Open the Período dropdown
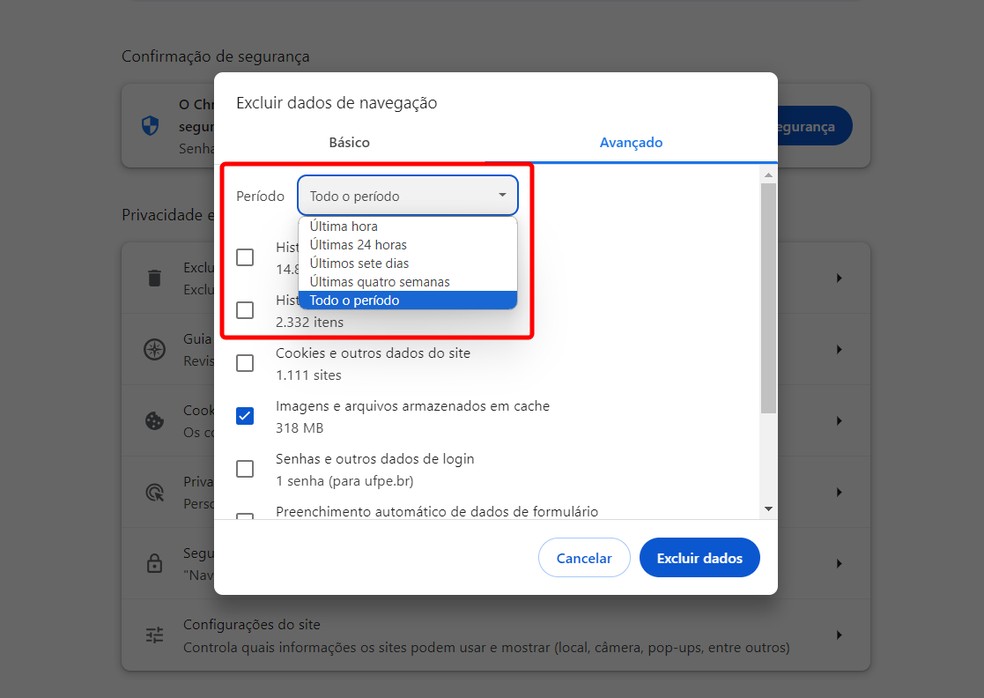984x698 pixels. 406,195
